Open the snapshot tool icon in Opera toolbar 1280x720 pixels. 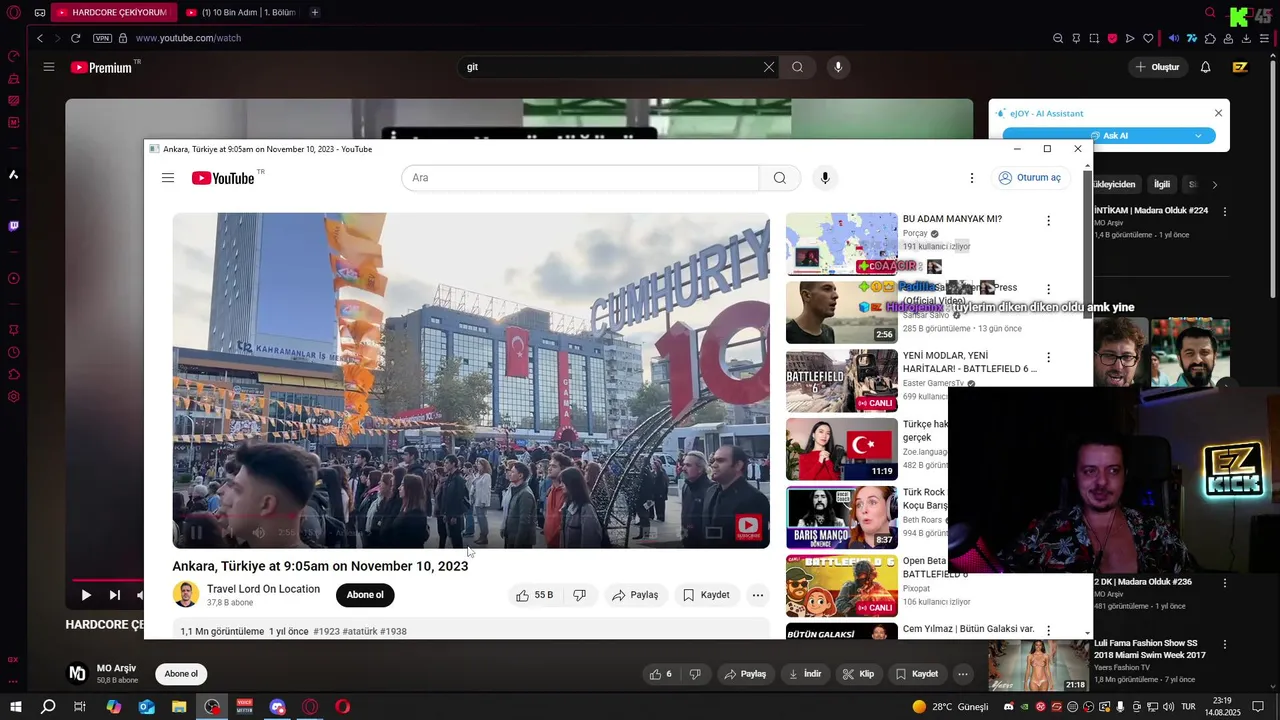[1094, 38]
